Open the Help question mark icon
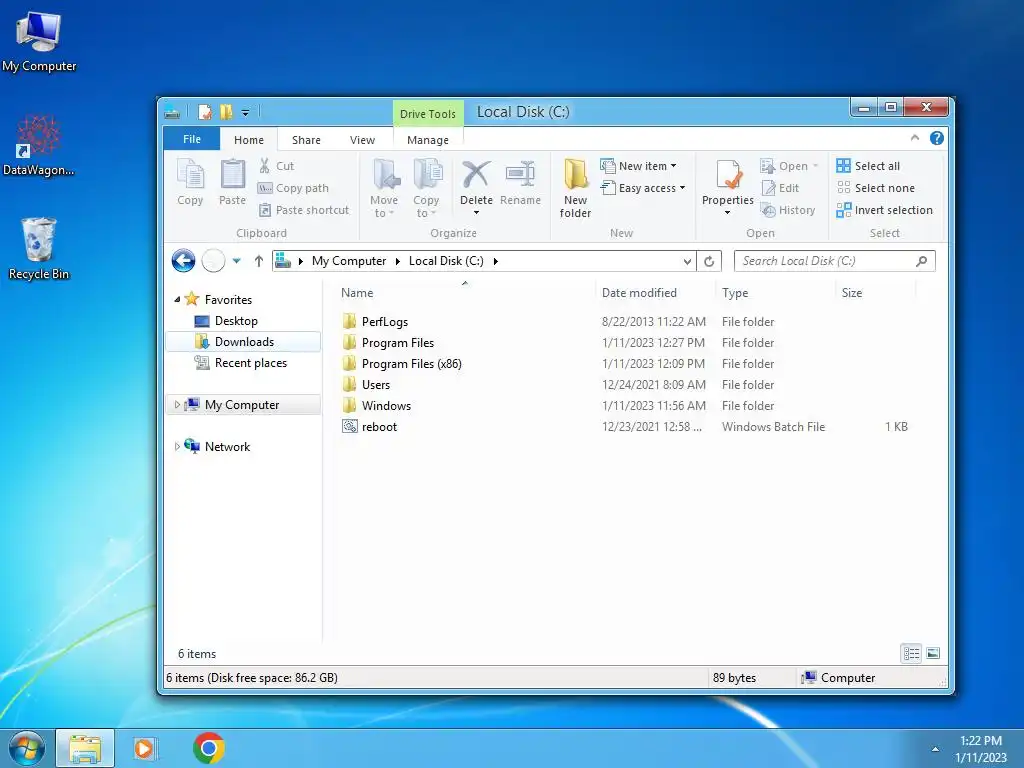This screenshot has height=768, width=1024. pos(936,138)
